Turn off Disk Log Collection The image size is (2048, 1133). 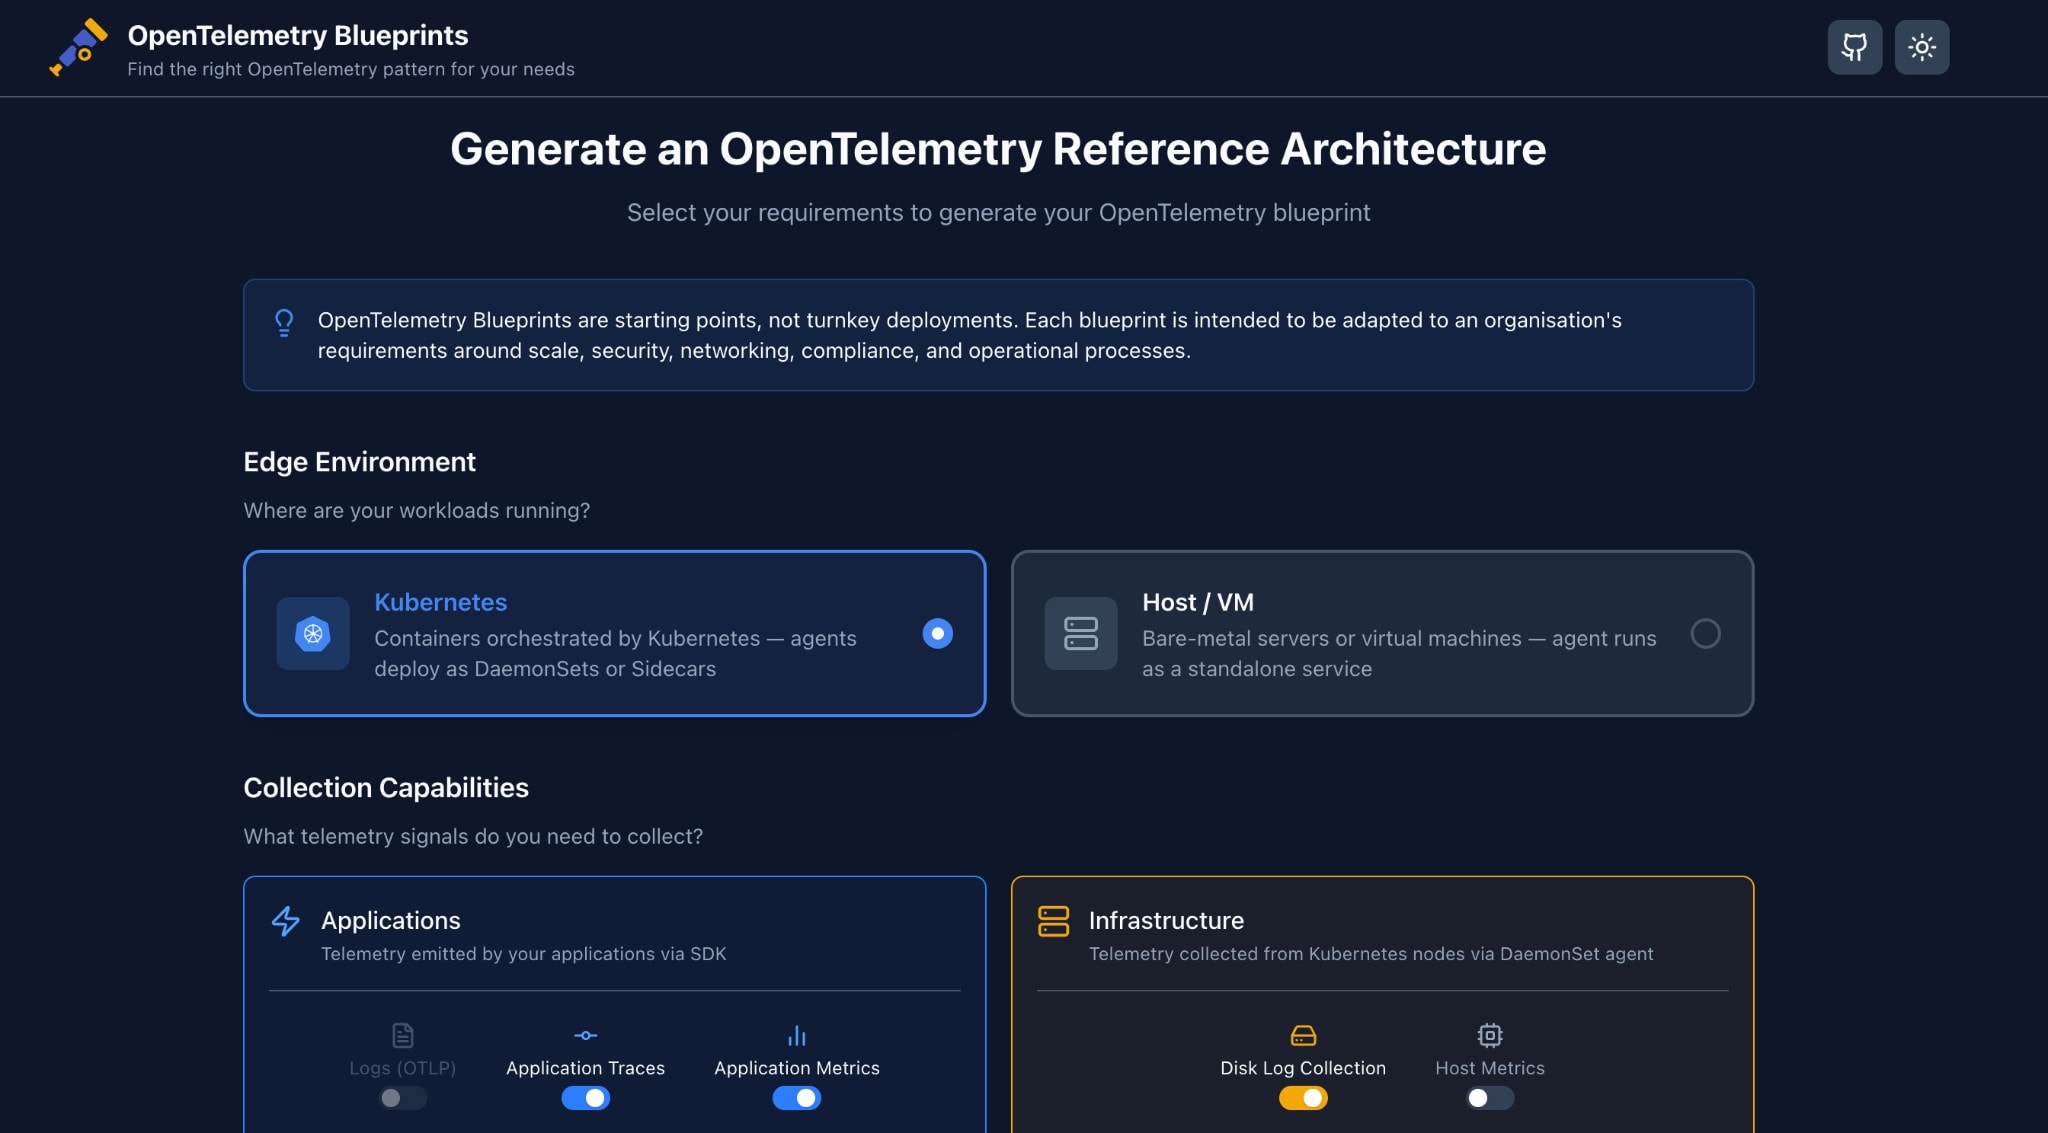tap(1302, 1098)
